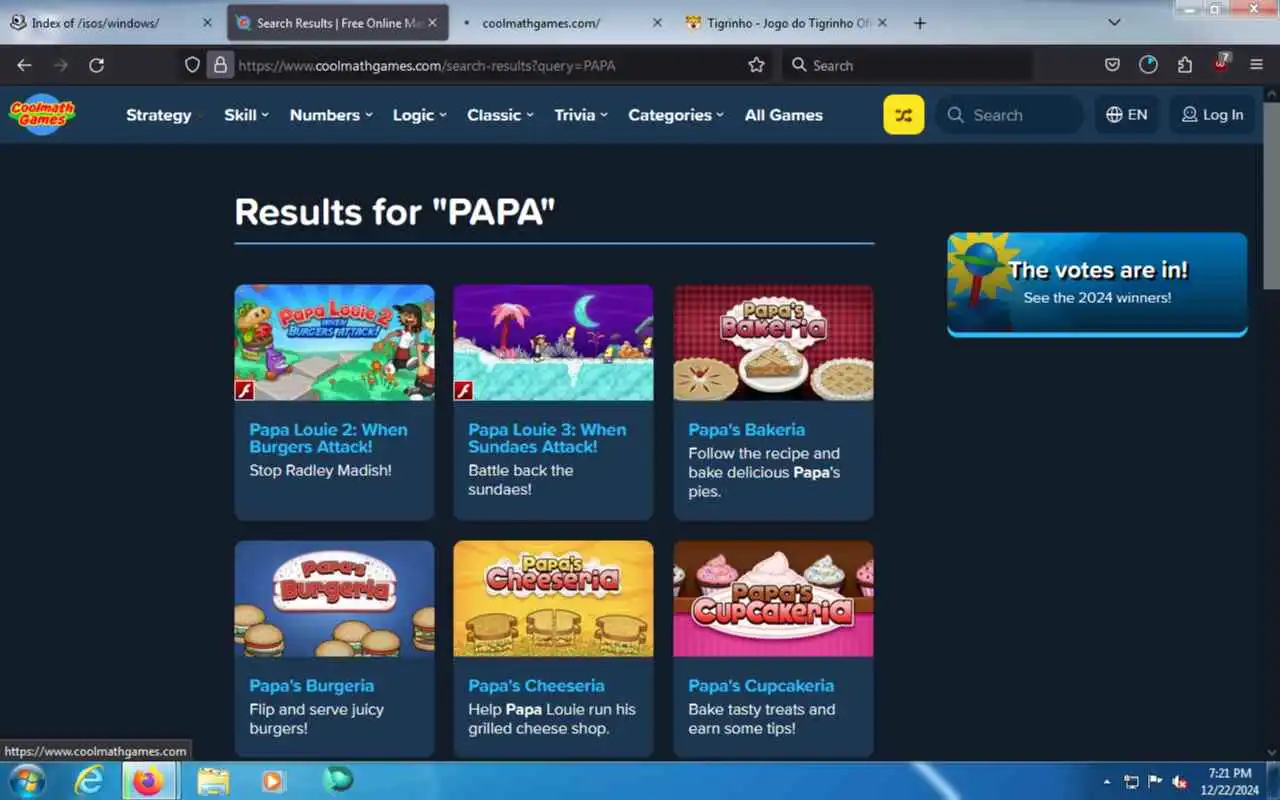Expand the Strategy menu
Image resolution: width=1280 pixels, height=800 pixels.
coord(163,115)
